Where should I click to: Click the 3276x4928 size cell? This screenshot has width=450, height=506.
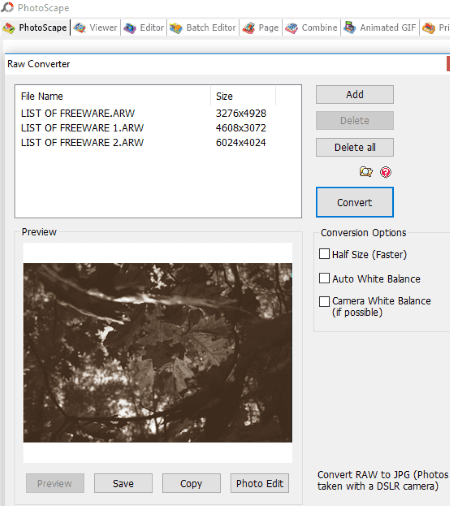pos(241,113)
